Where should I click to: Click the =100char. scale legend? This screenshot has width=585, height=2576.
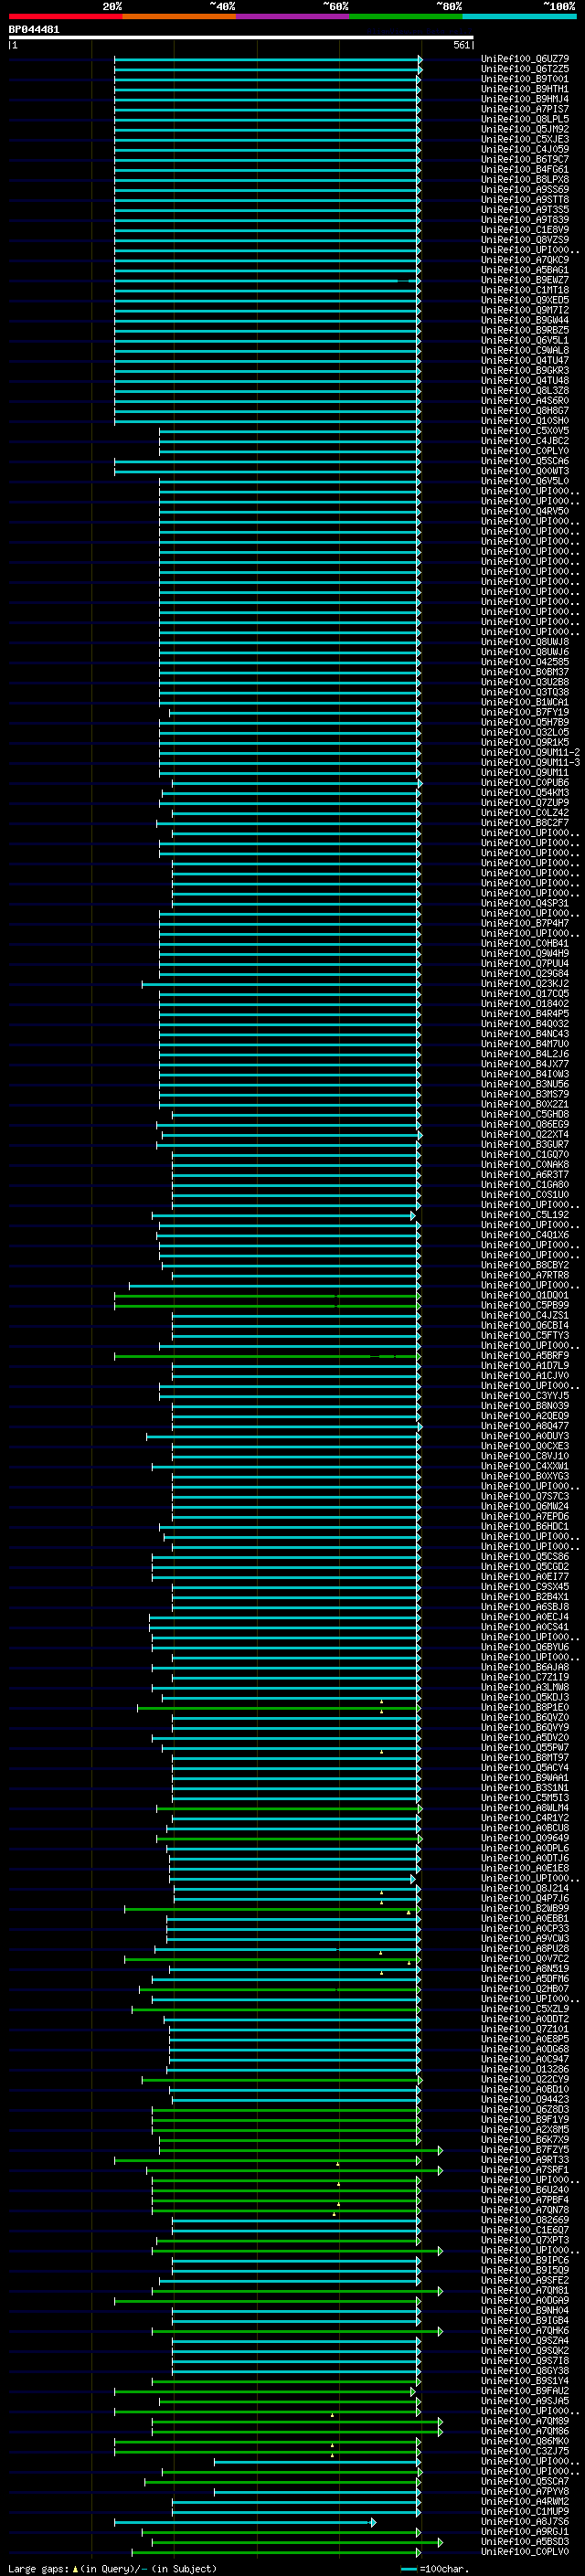pos(435,2568)
